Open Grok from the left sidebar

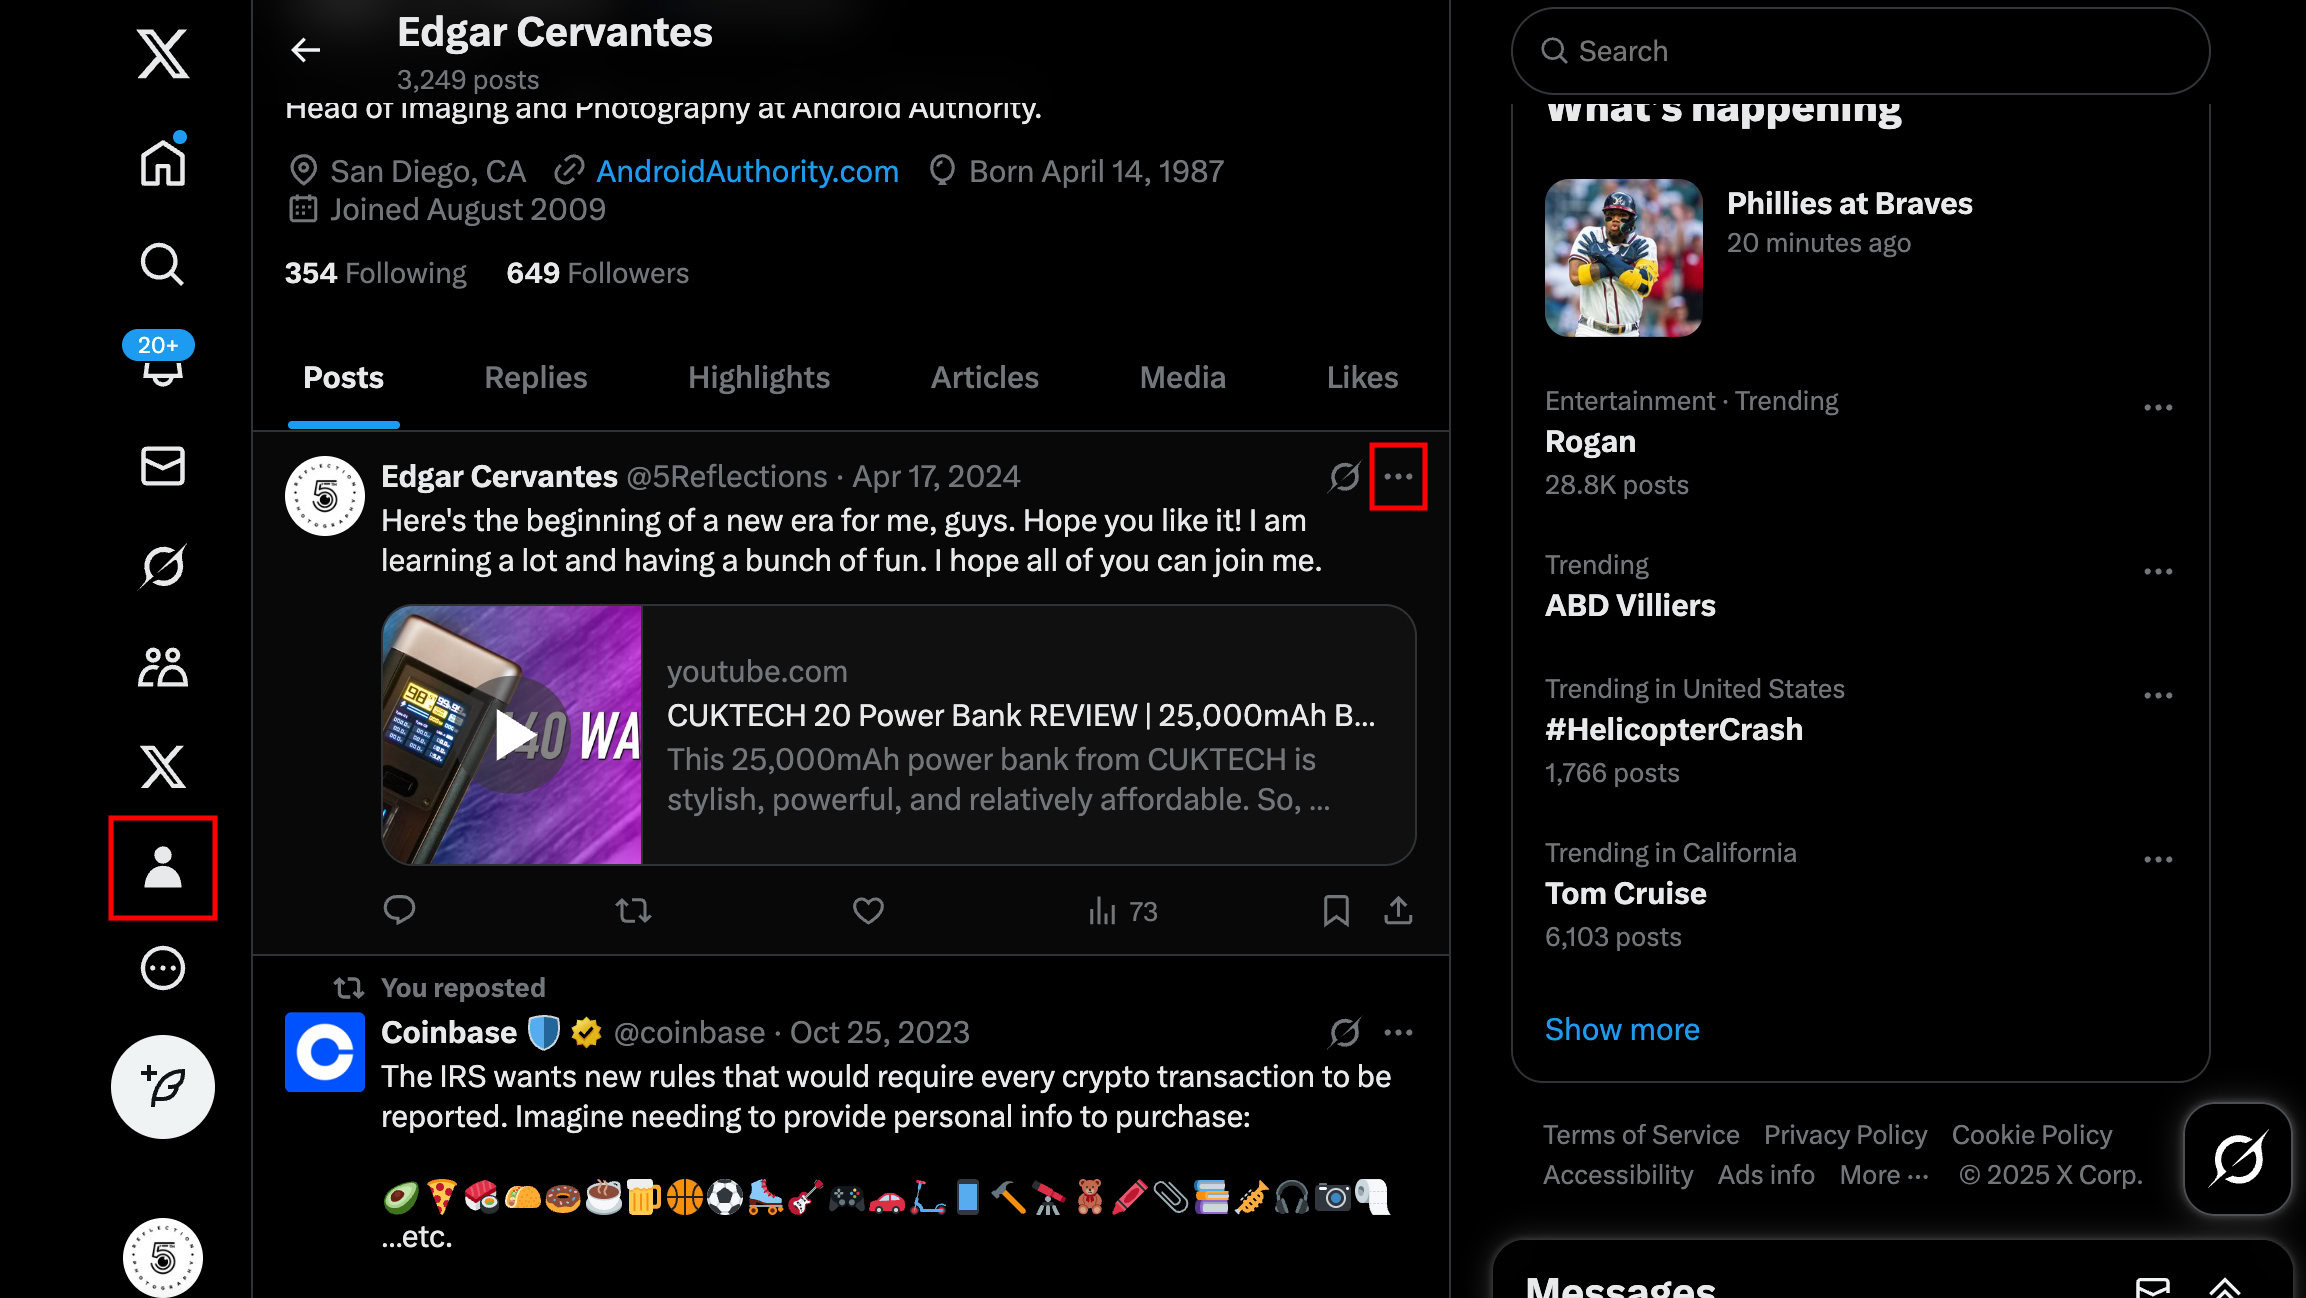point(162,566)
